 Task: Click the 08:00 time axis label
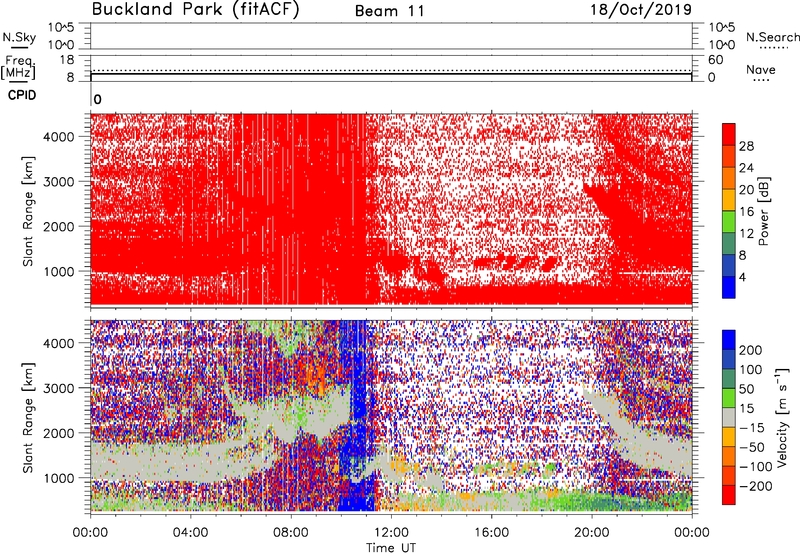coord(291,533)
